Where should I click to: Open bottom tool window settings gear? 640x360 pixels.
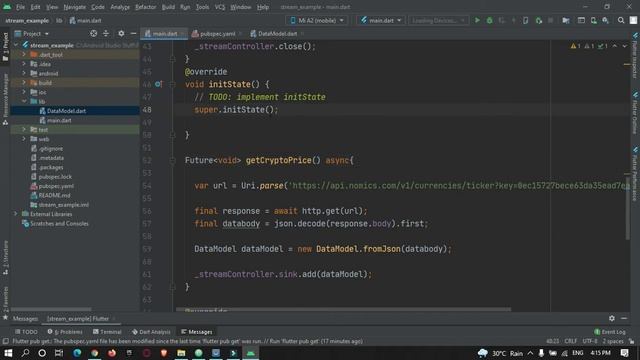pyautogui.click(x=612, y=318)
